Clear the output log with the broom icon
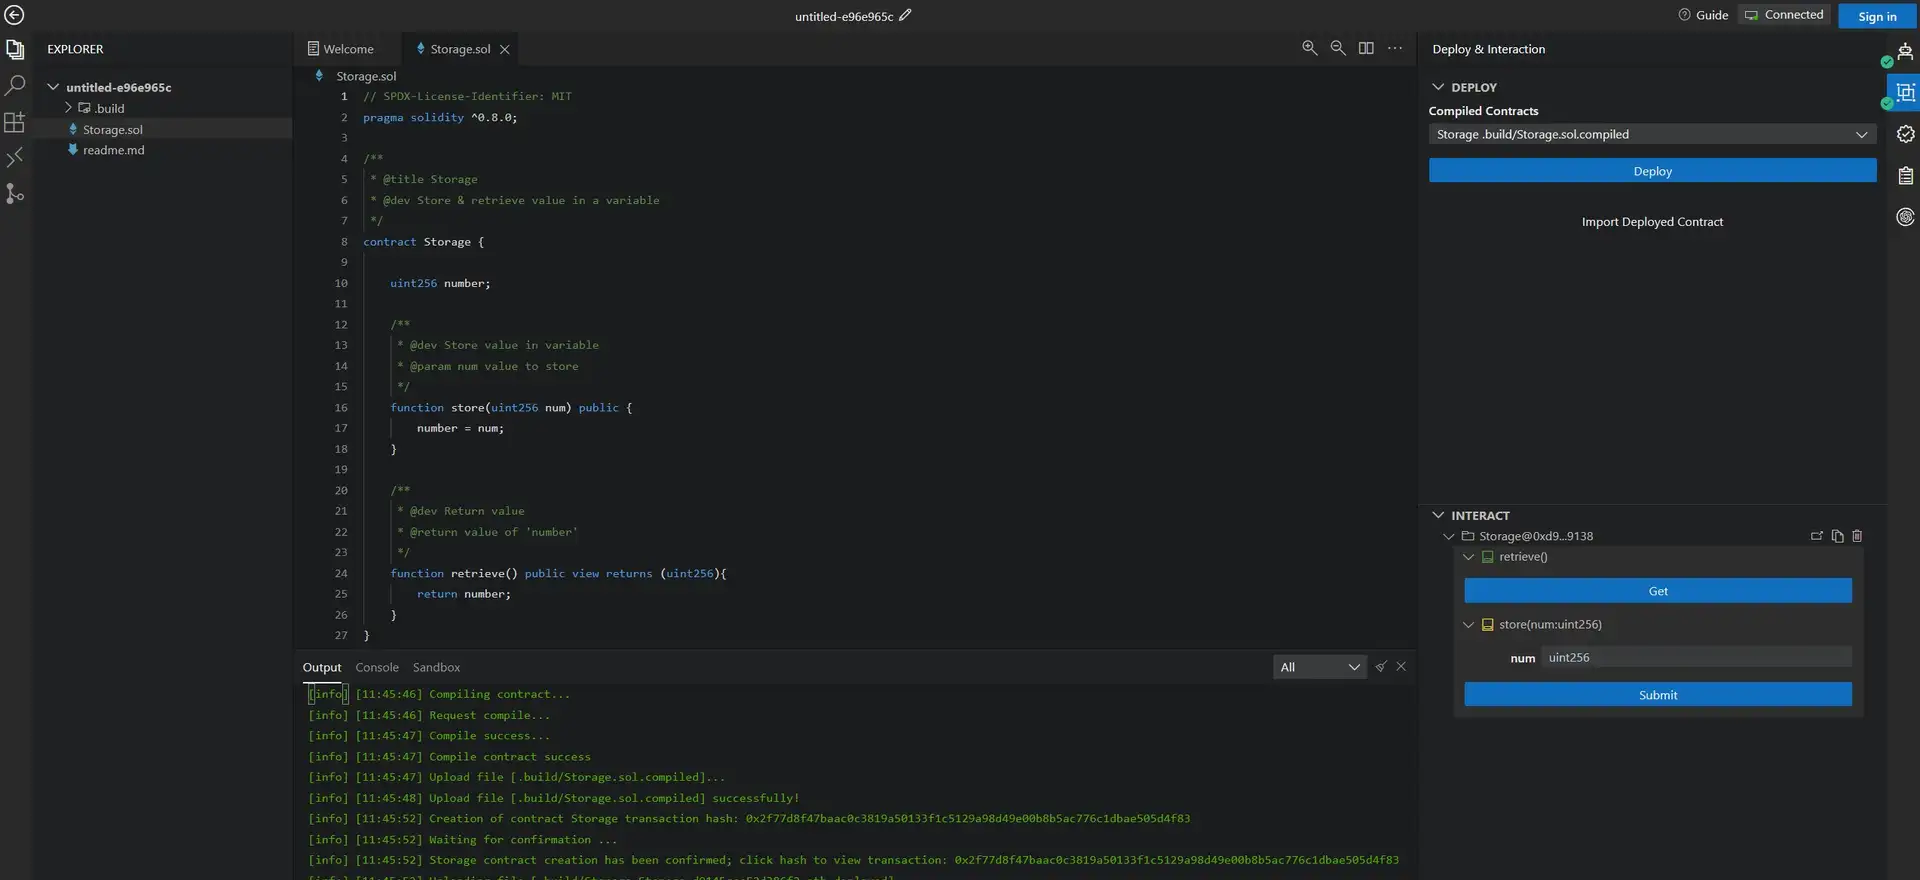This screenshot has height=880, width=1920. click(1381, 667)
